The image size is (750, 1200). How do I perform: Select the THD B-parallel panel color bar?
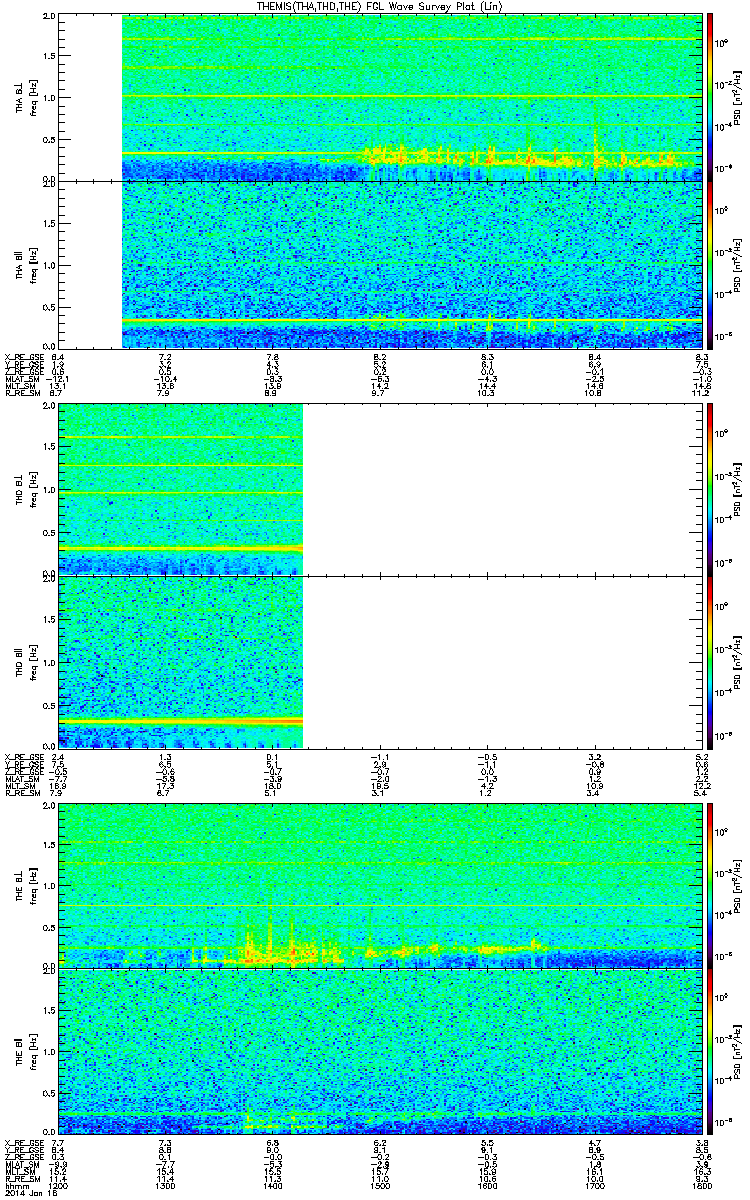pyautogui.click(x=710, y=661)
